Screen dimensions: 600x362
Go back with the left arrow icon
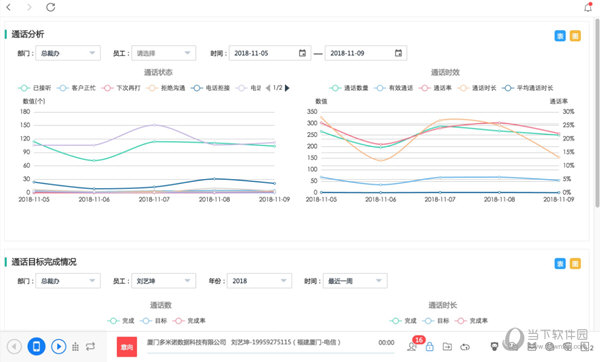tap(9, 7)
